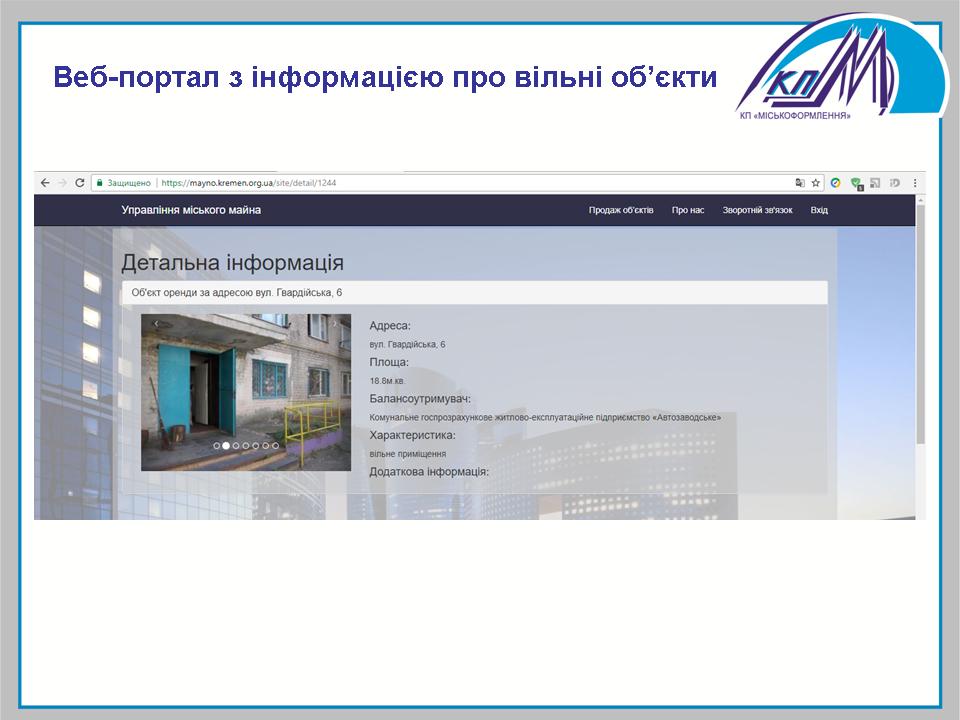Click the 'Вхід' login link

[819, 210]
